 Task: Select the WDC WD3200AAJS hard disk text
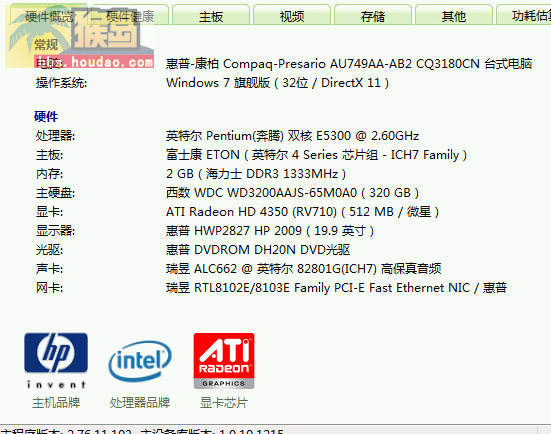tap(292, 193)
